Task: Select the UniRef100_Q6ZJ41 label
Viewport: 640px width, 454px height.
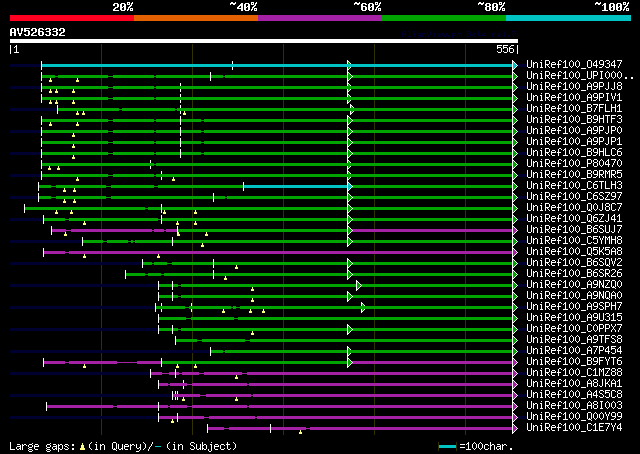Action: coord(574,218)
